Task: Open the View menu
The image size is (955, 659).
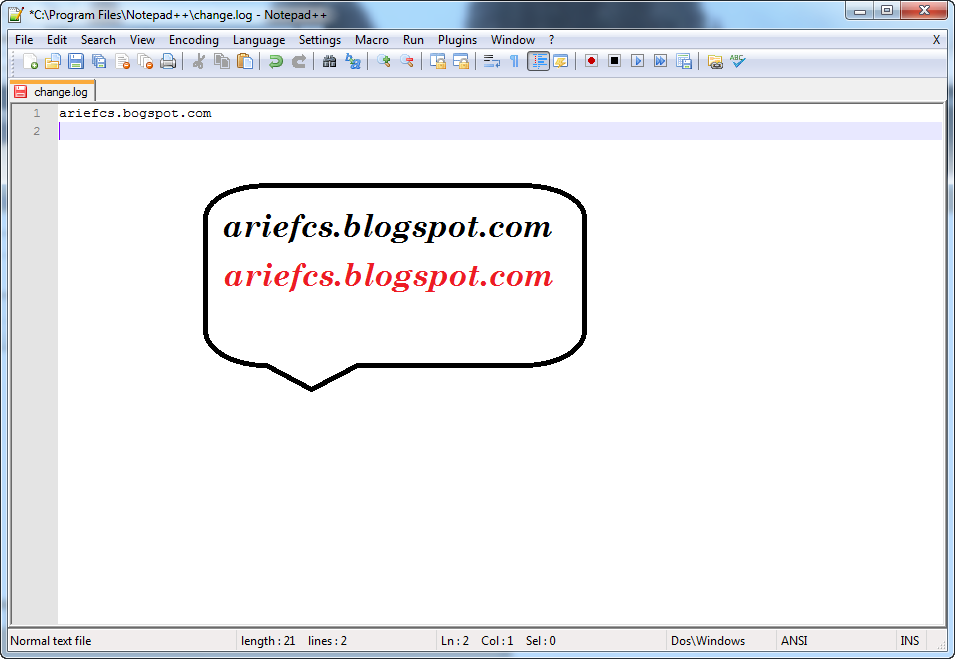Action: [x=142, y=40]
